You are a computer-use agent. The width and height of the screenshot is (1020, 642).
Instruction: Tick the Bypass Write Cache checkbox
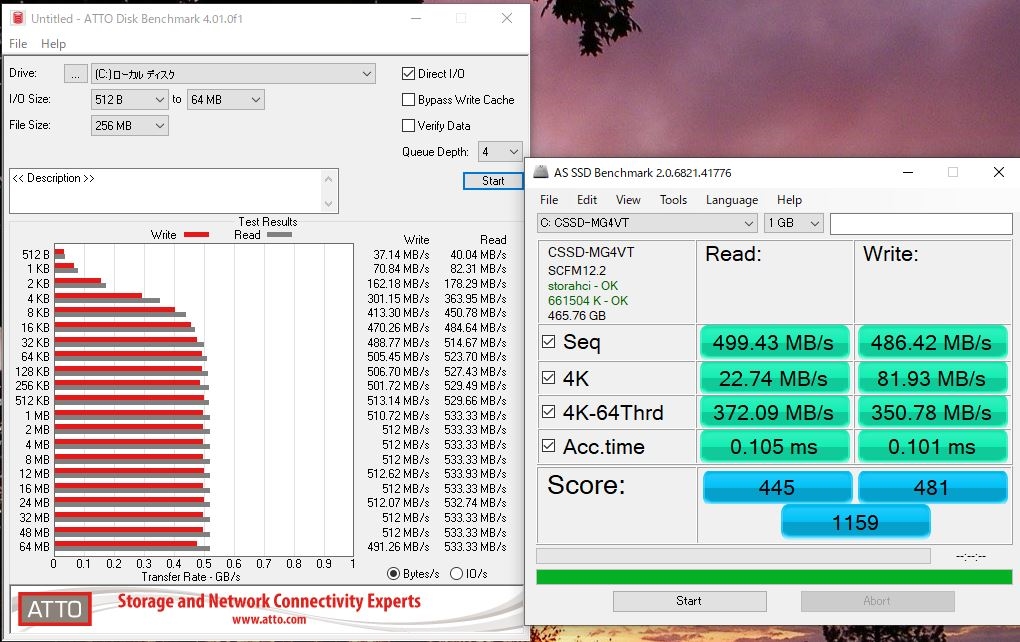pyautogui.click(x=409, y=100)
